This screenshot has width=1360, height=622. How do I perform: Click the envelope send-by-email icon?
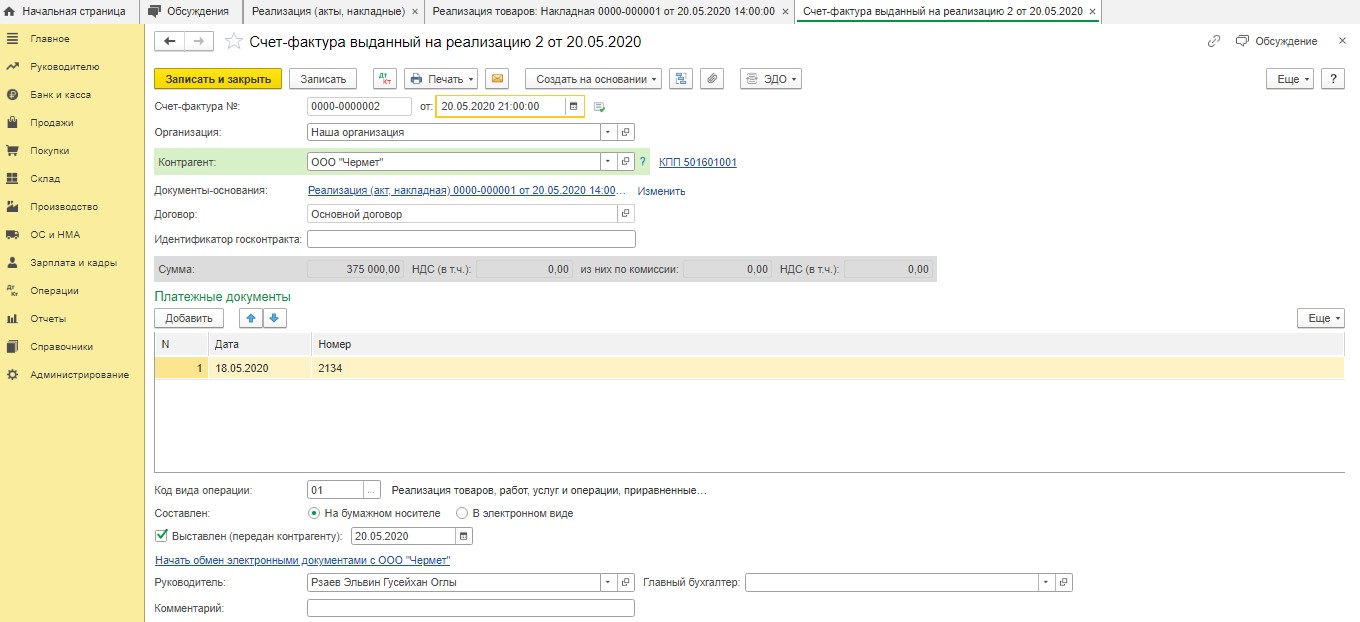coord(497,79)
